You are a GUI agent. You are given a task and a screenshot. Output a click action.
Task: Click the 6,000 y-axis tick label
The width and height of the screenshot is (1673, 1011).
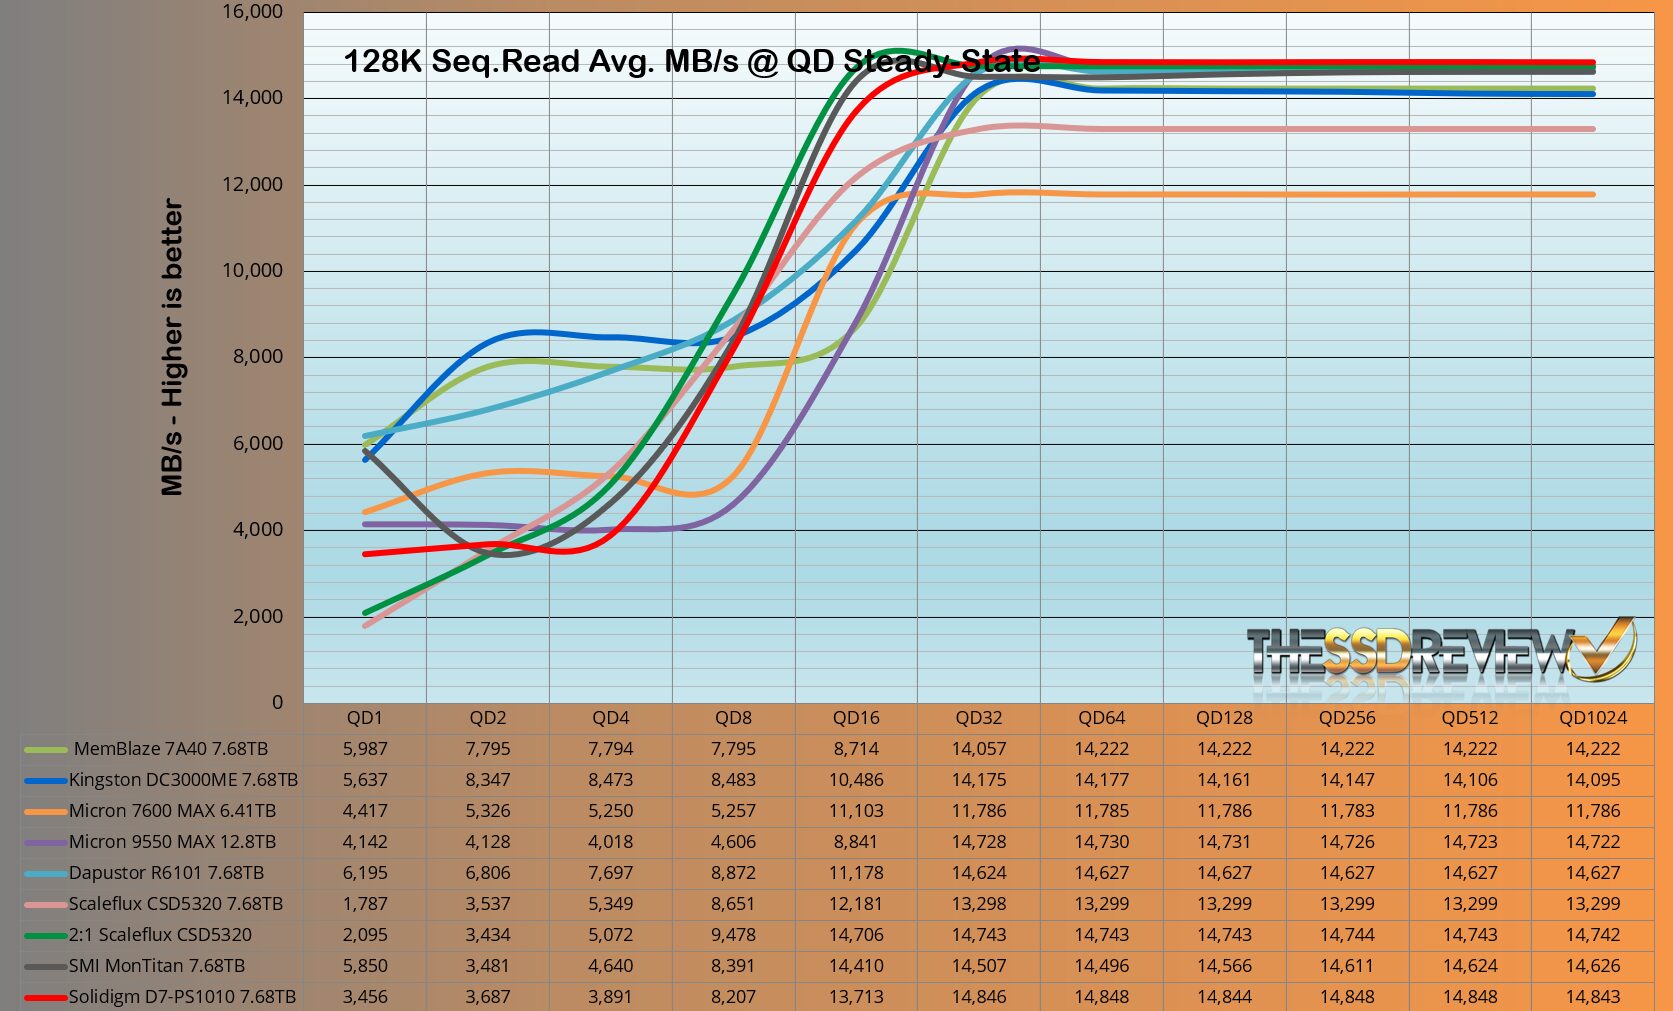(259, 444)
